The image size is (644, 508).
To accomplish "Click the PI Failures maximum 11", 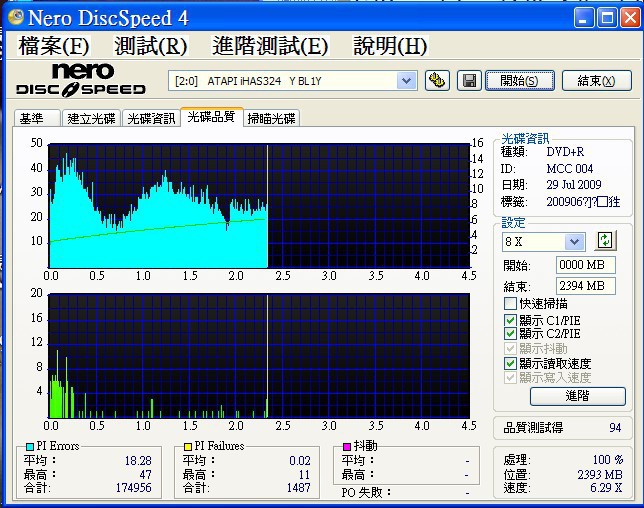I will tap(304, 475).
